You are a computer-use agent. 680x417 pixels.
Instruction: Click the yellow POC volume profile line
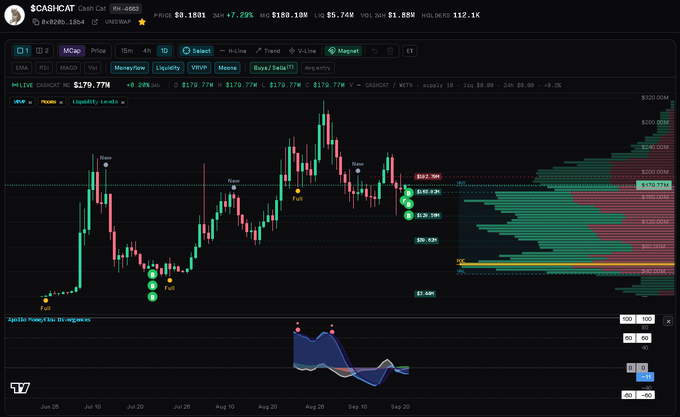pos(565,264)
